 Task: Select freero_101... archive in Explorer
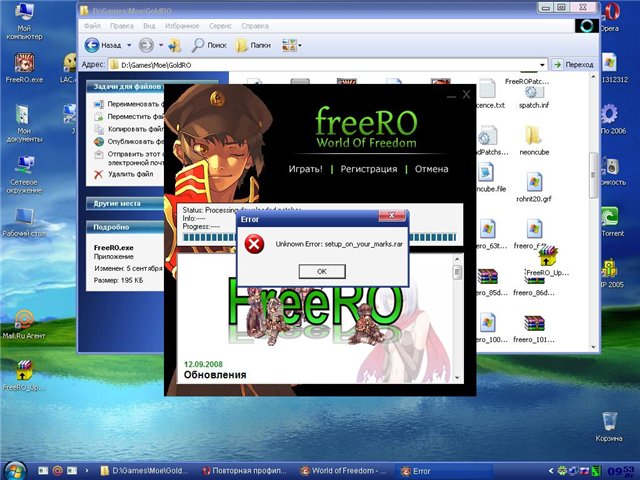pos(534,329)
